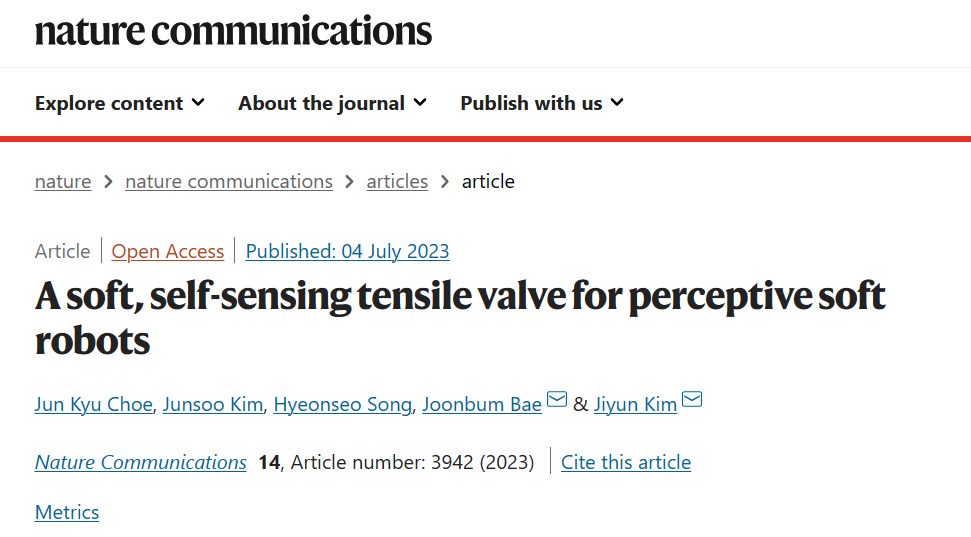Open the About the journal menu
This screenshot has width=971, height=537.
click(x=333, y=103)
